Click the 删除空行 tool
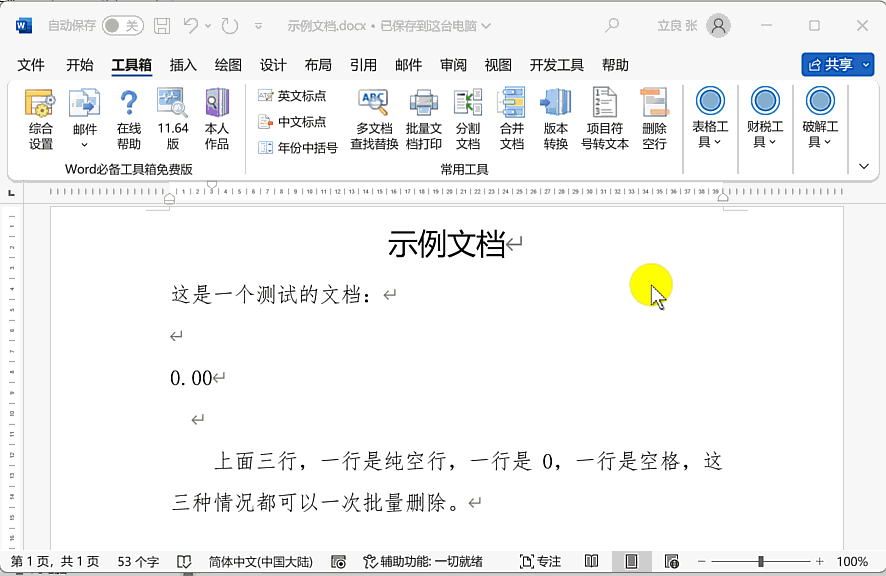This screenshot has height=576, width=886. click(654, 119)
